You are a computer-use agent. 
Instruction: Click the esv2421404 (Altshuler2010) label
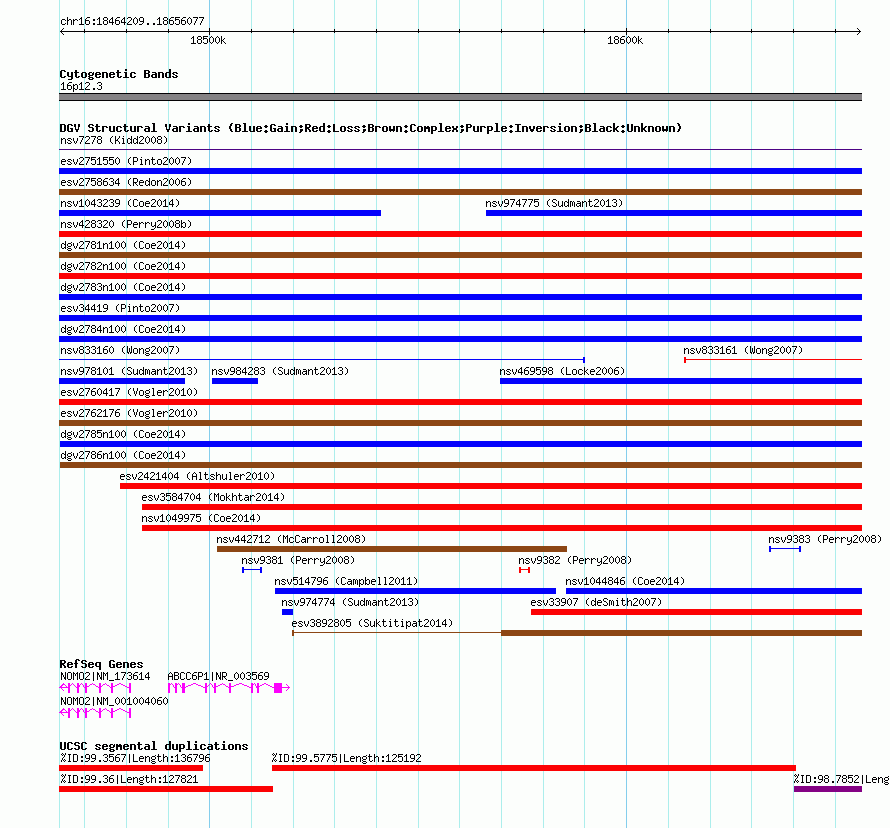(x=197, y=476)
